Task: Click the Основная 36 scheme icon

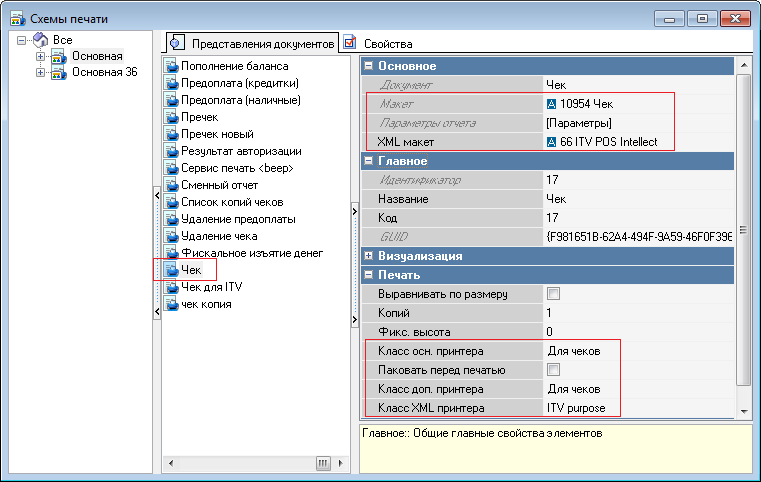Action: pyautogui.click(x=59, y=73)
